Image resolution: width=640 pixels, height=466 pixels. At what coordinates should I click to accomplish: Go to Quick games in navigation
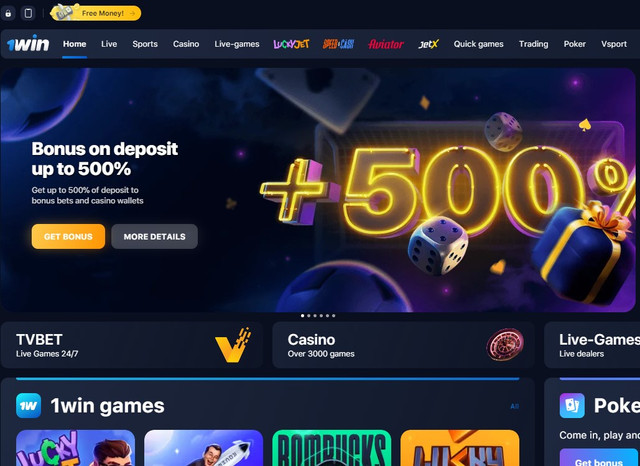[478, 44]
